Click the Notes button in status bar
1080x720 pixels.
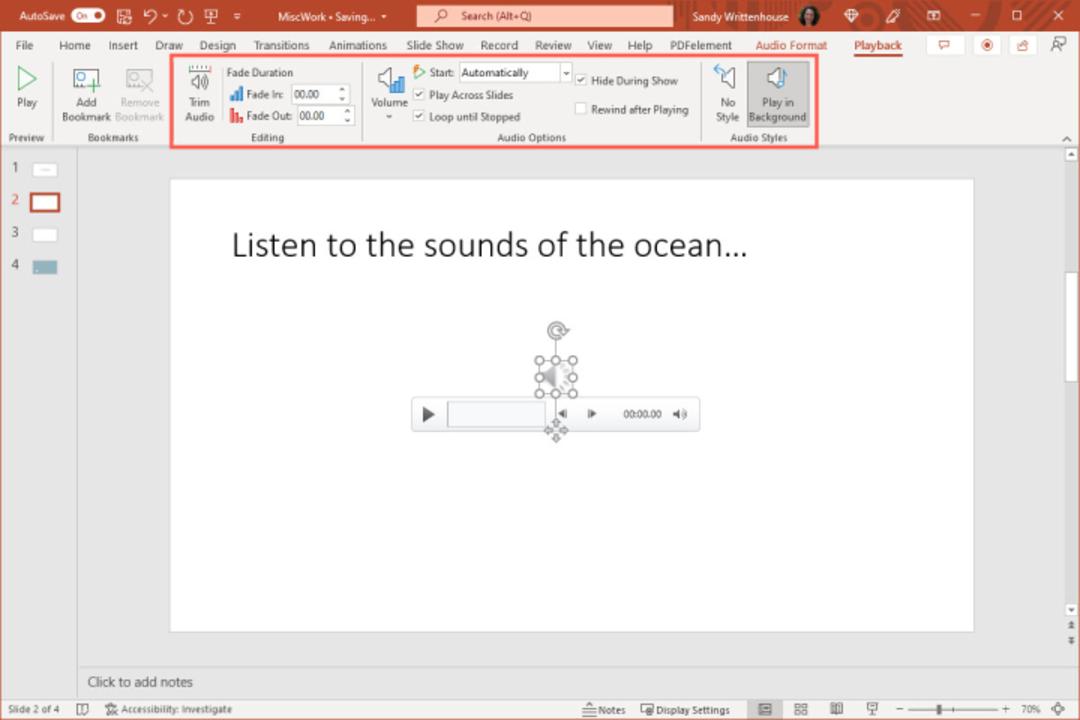point(604,709)
